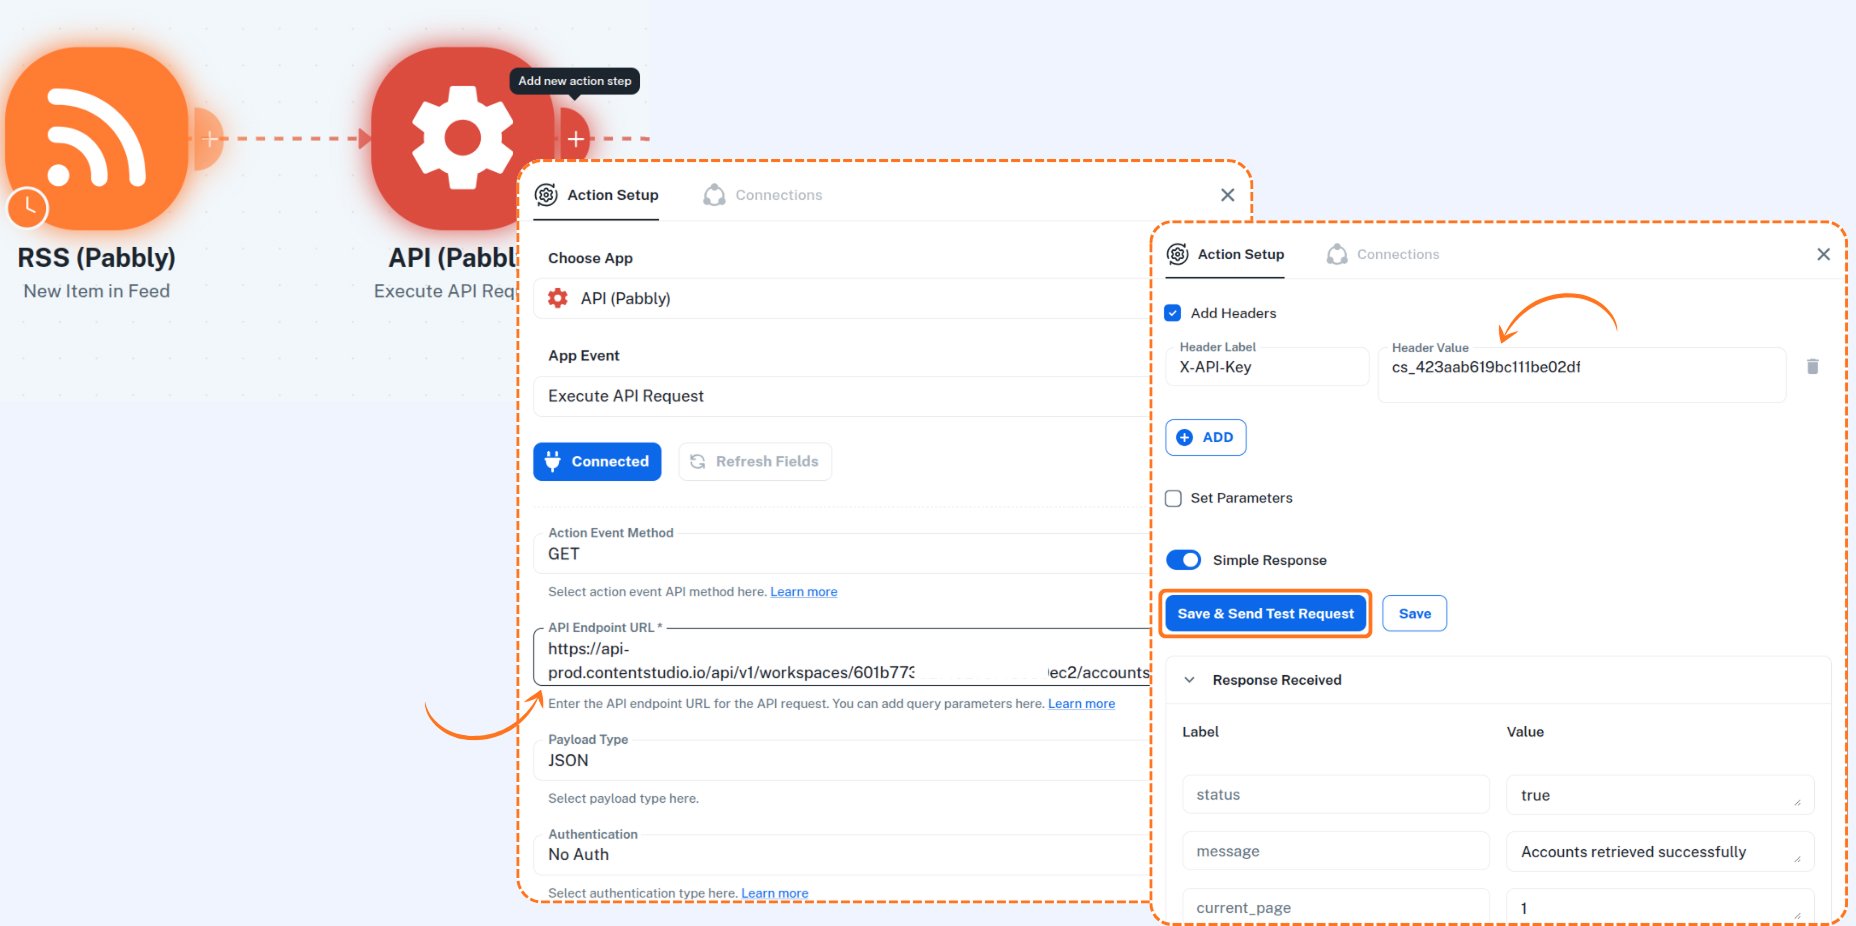Screen dimensions: 1856x926
Task: Click the ADD header button
Action: (1206, 437)
